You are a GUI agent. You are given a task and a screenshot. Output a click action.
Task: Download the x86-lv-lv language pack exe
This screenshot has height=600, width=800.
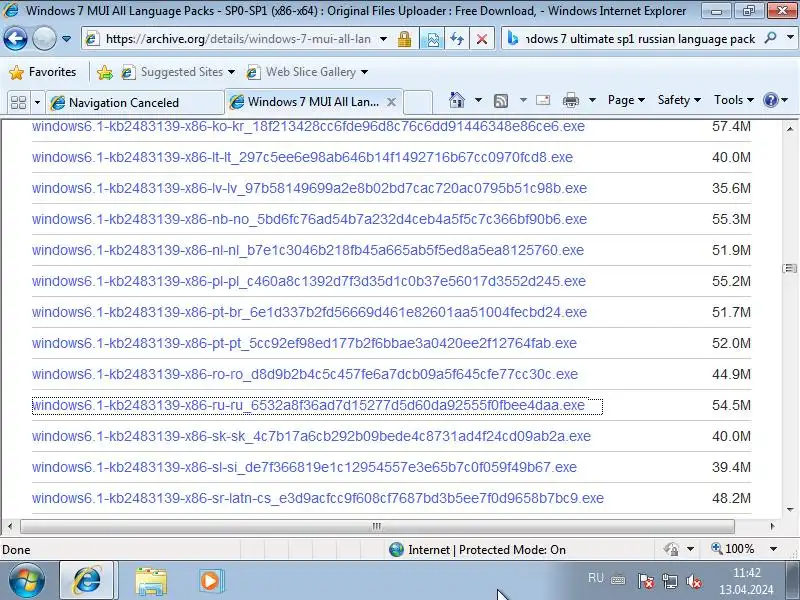[x=309, y=188]
